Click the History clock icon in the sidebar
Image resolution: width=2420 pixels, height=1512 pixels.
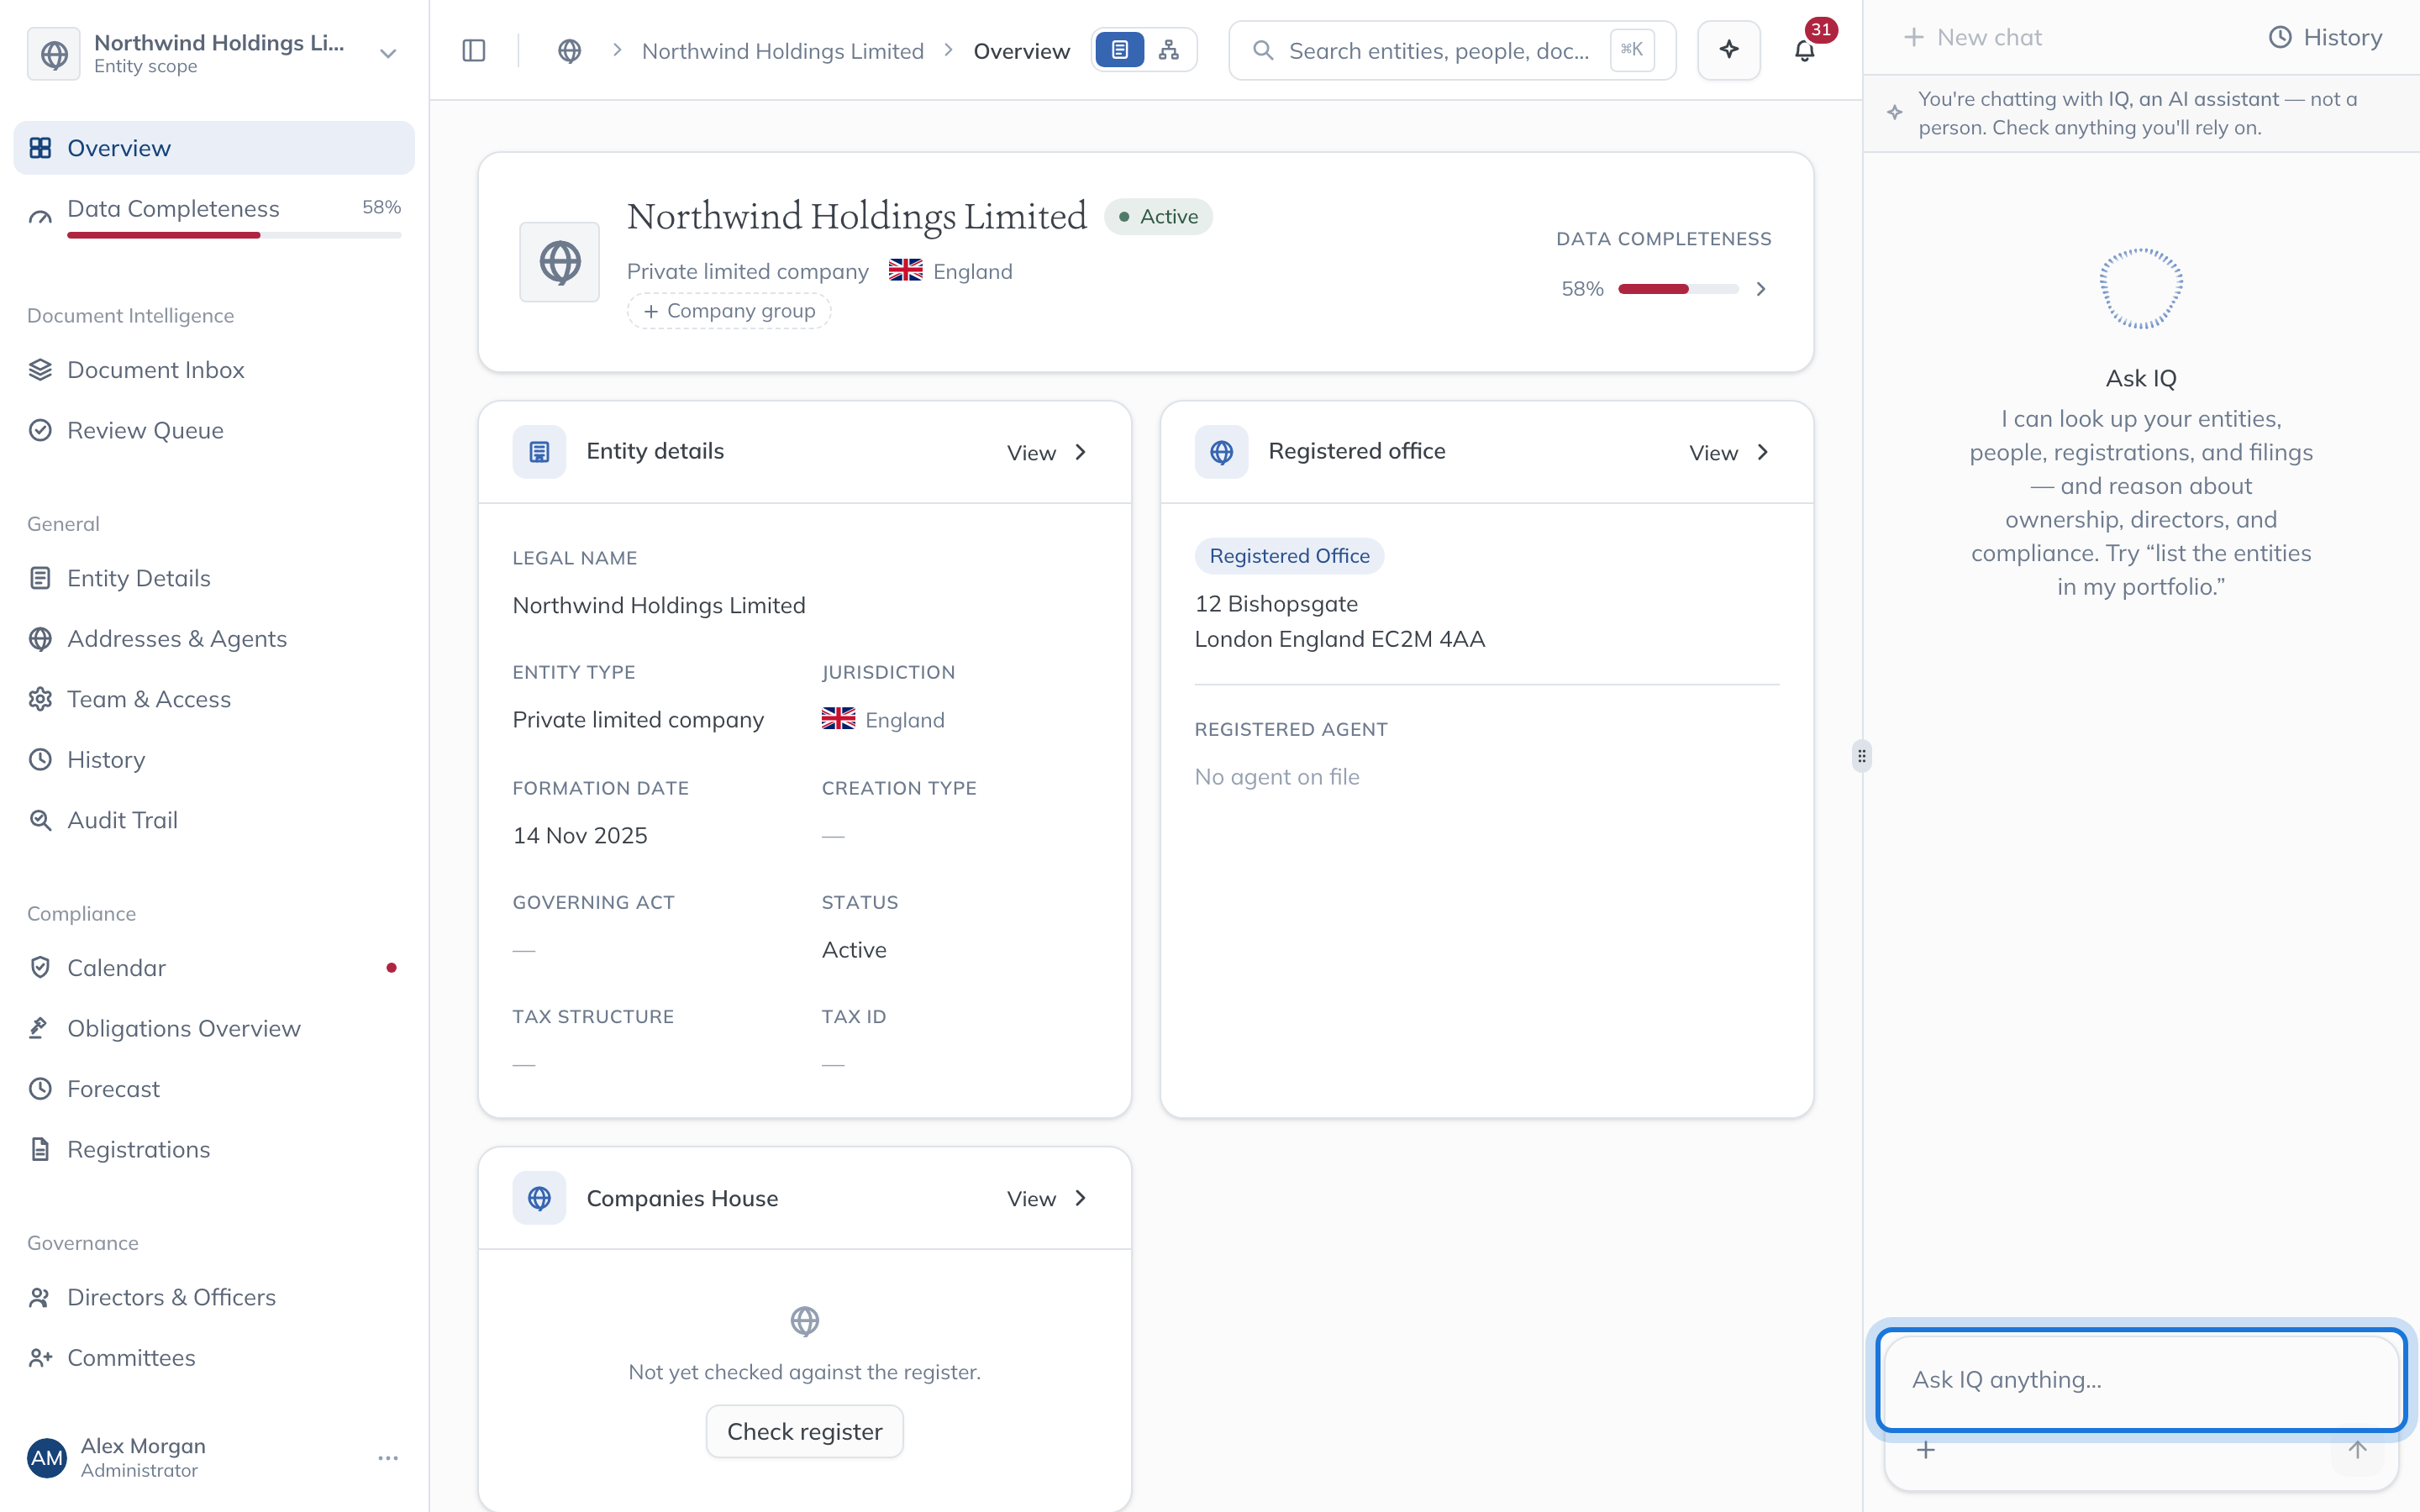click(x=40, y=759)
